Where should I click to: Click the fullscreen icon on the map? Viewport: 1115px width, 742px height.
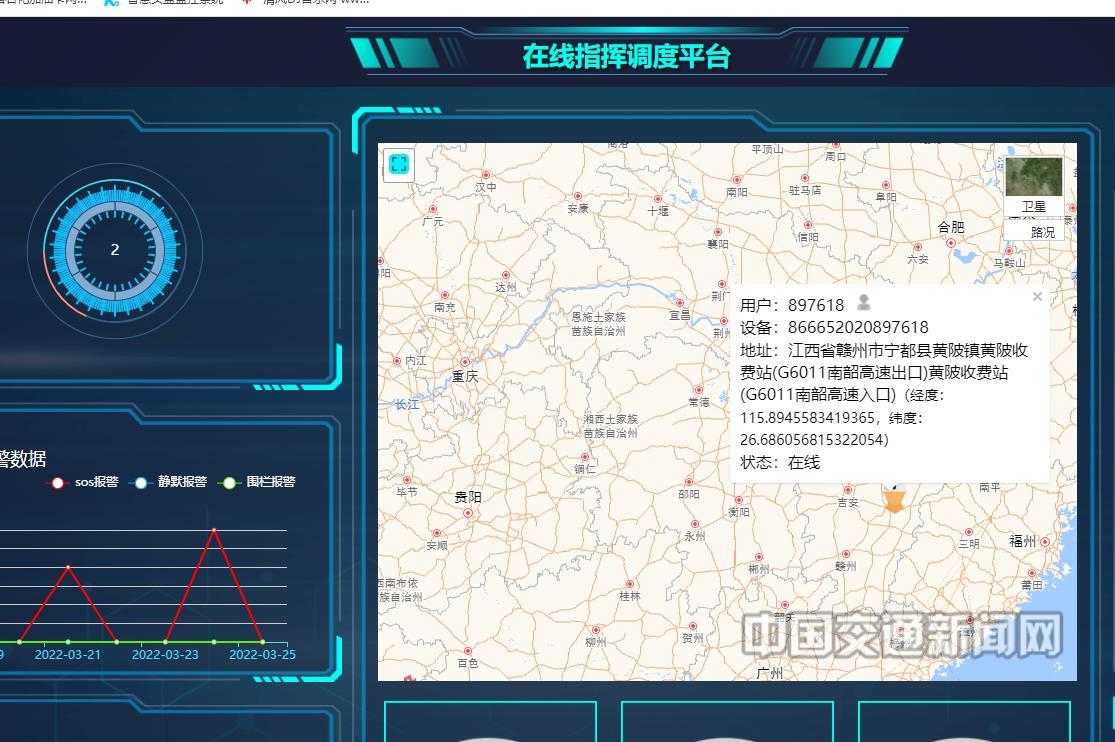click(398, 164)
